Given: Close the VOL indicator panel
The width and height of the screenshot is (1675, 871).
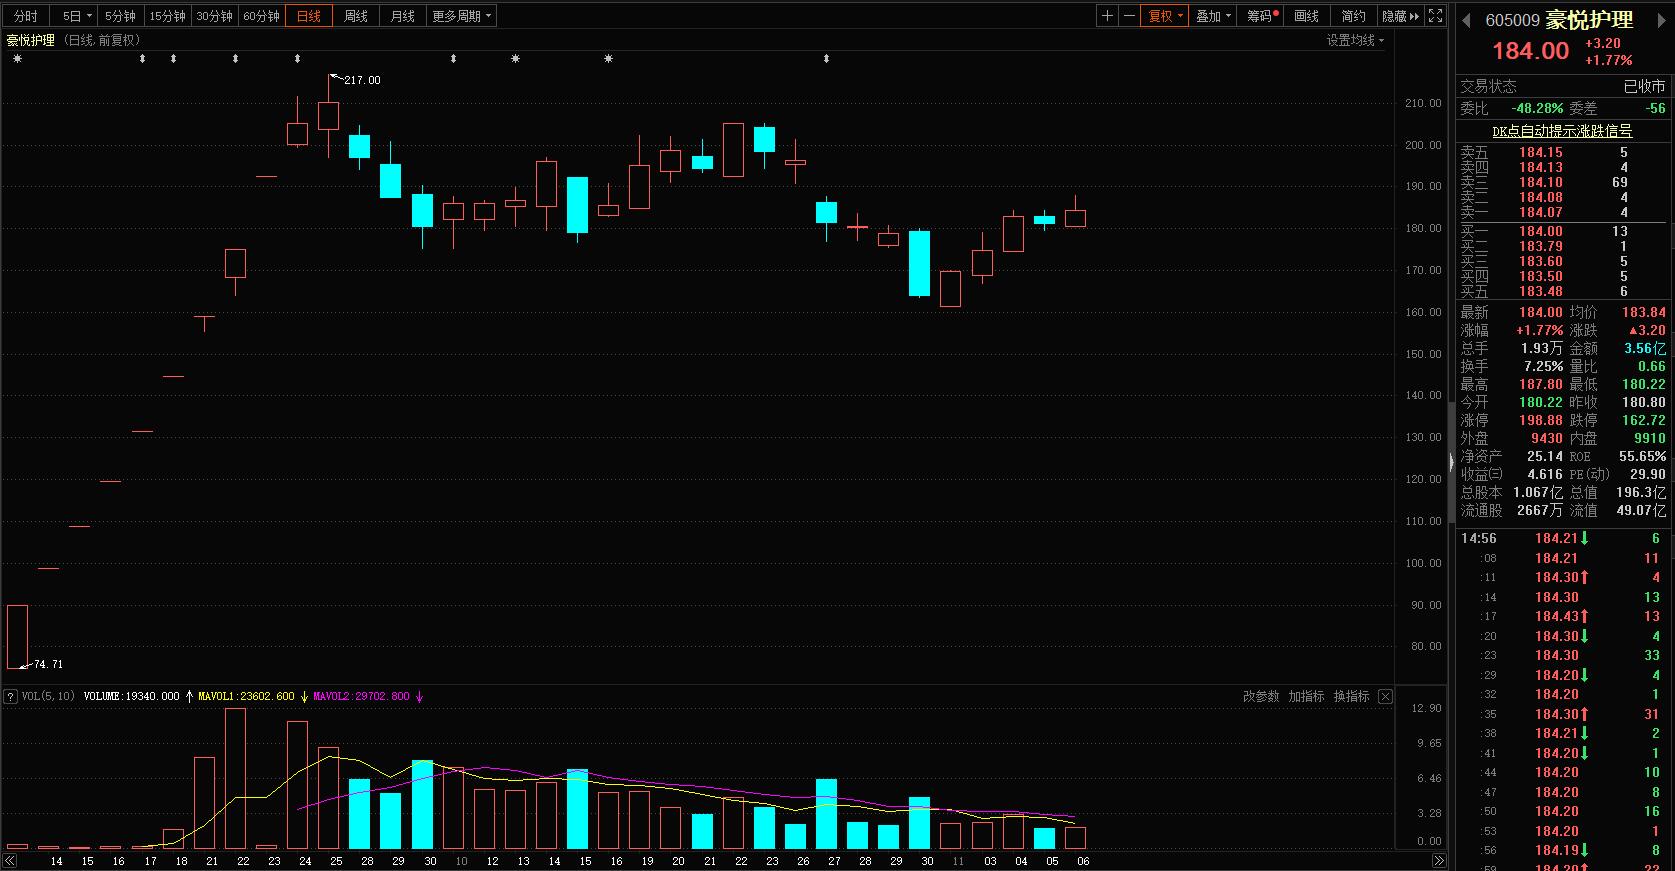Looking at the screenshot, I should 1385,696.
